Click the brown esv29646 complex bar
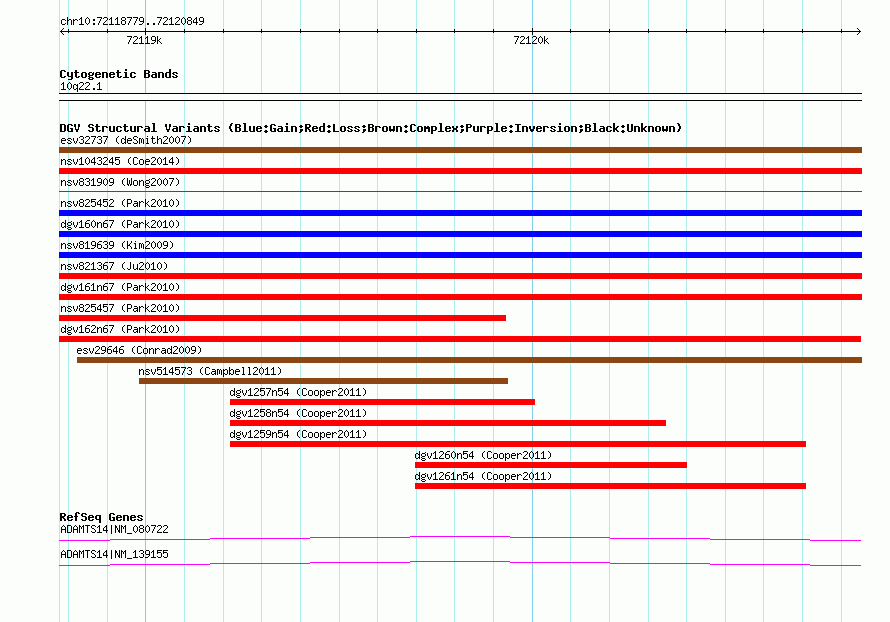 click(469, 360)
